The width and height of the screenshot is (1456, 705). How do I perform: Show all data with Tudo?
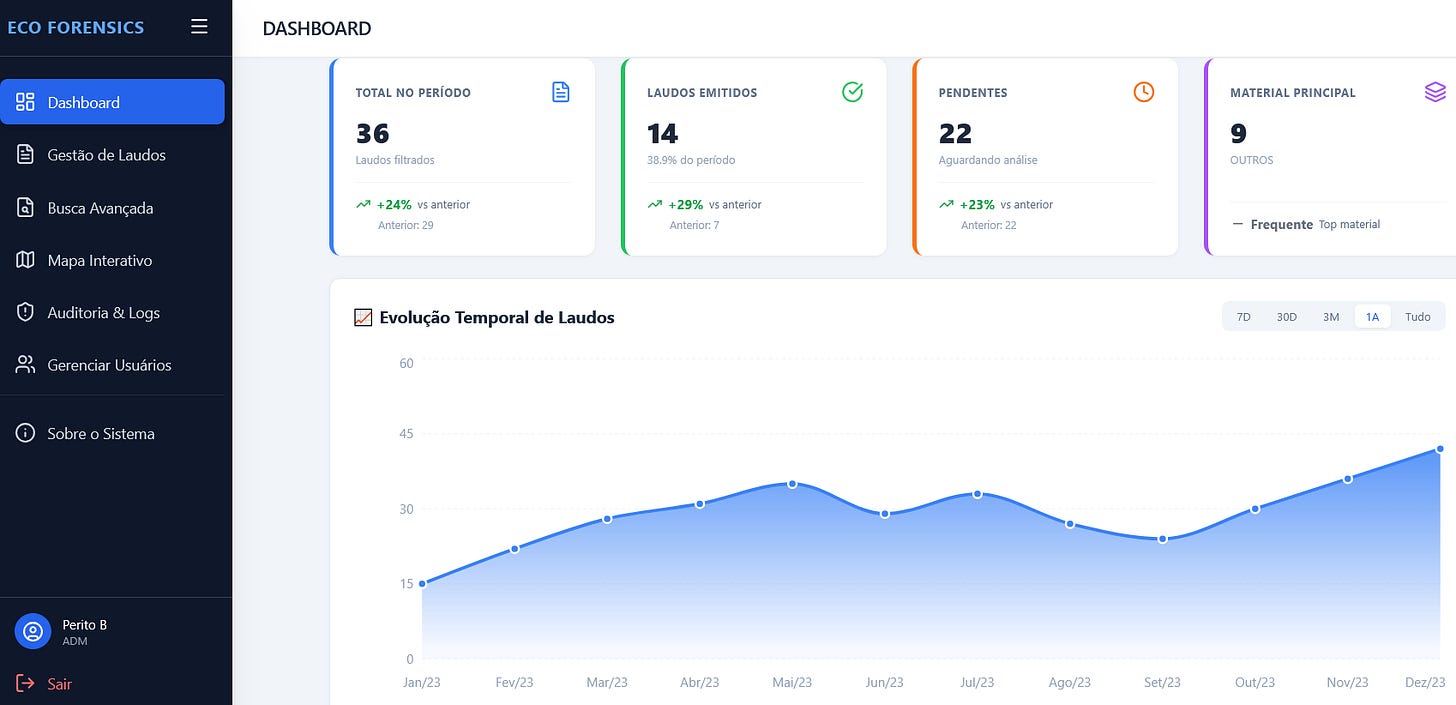(x=1418, y=317)
